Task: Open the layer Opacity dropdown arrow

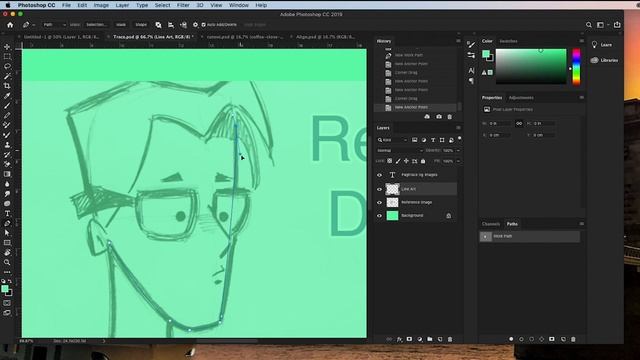Action: click(458, 151)
